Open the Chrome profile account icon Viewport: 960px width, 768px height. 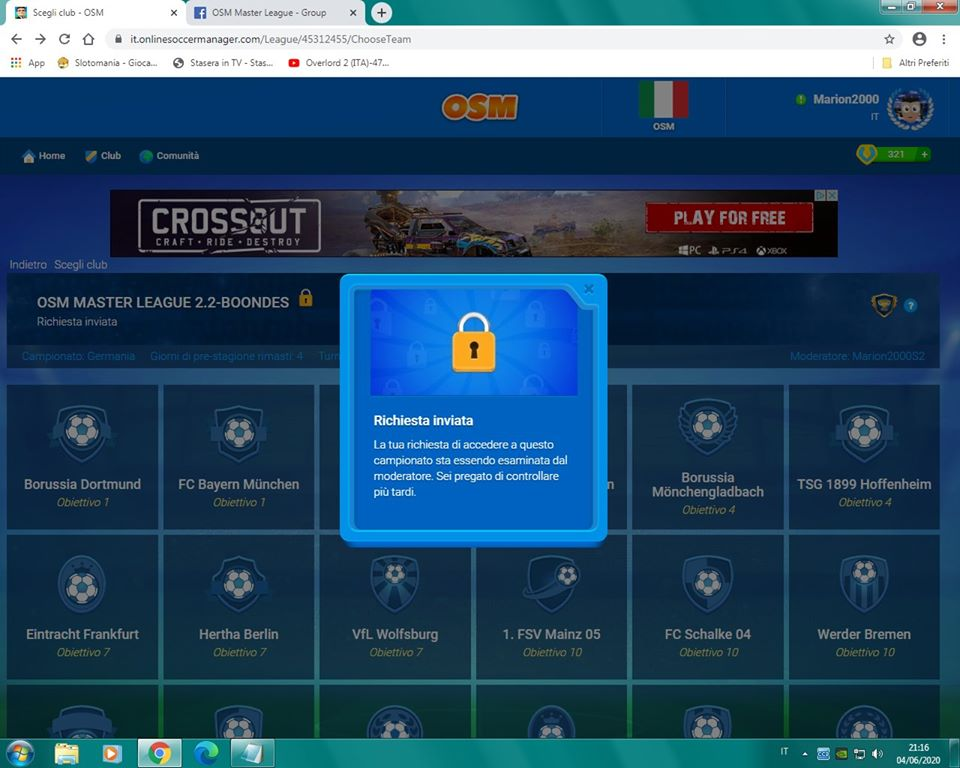pyautogui.click(x=919, y=39)
